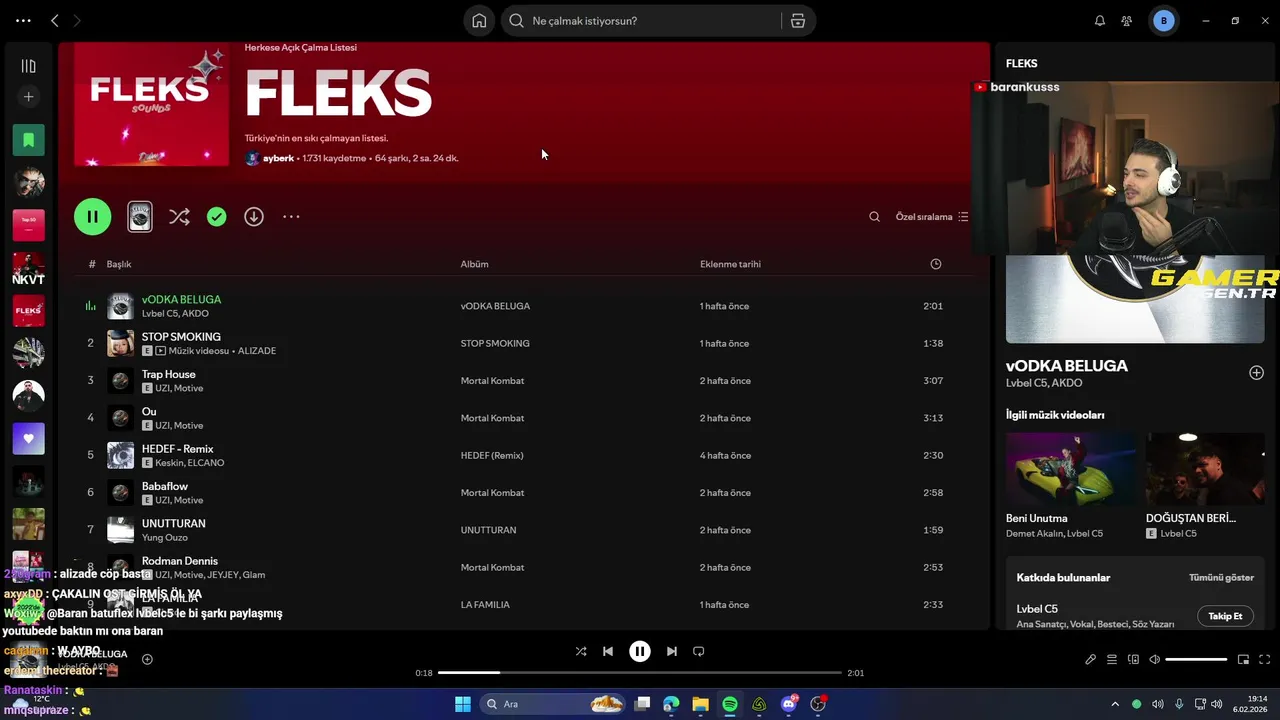This screenshot has width=1280, height=720.
Task: Toggle playlist shuffle next to cover preview
Action: click(179, 216)
